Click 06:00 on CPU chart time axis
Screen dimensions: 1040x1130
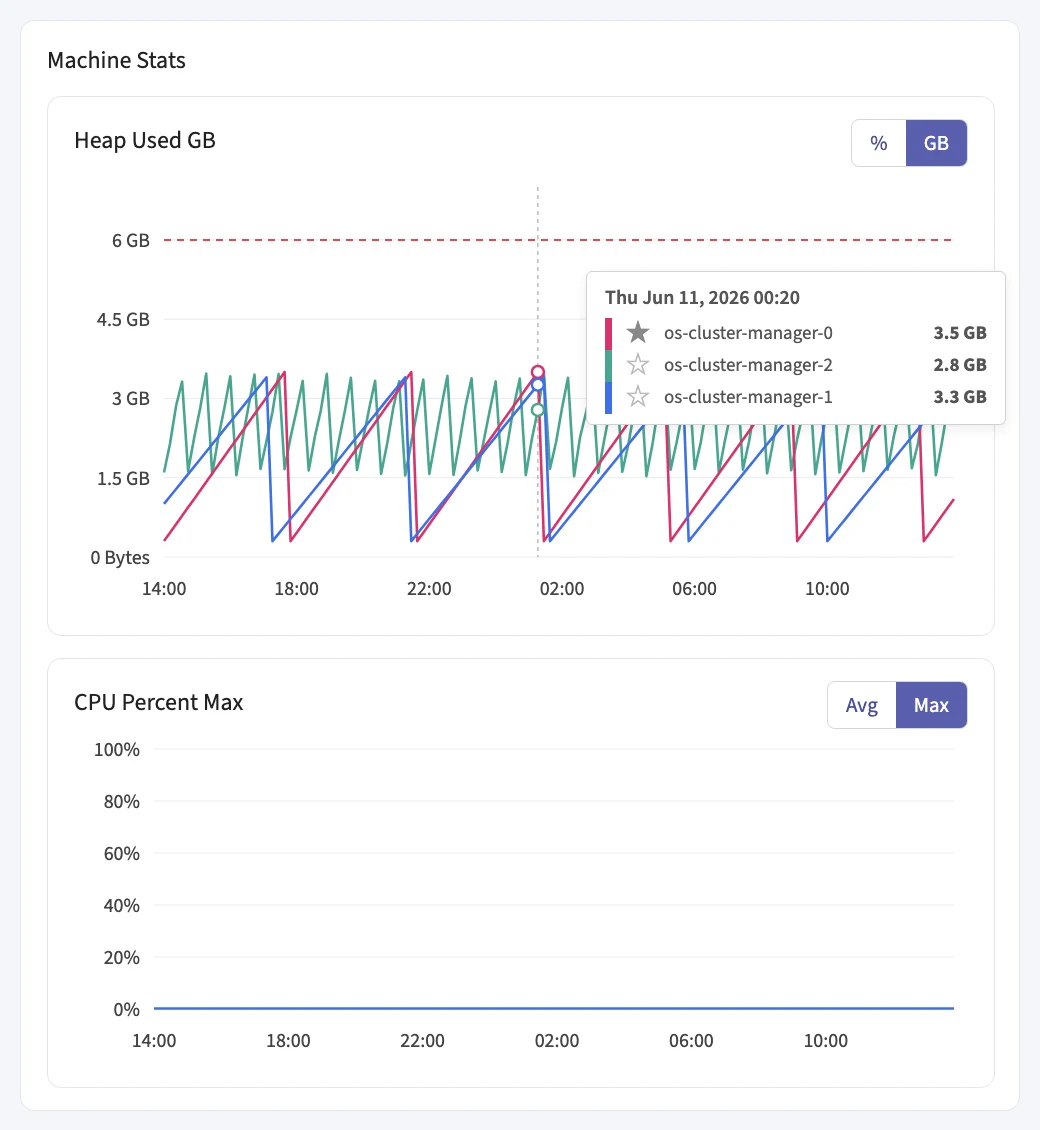[691, 1041]
